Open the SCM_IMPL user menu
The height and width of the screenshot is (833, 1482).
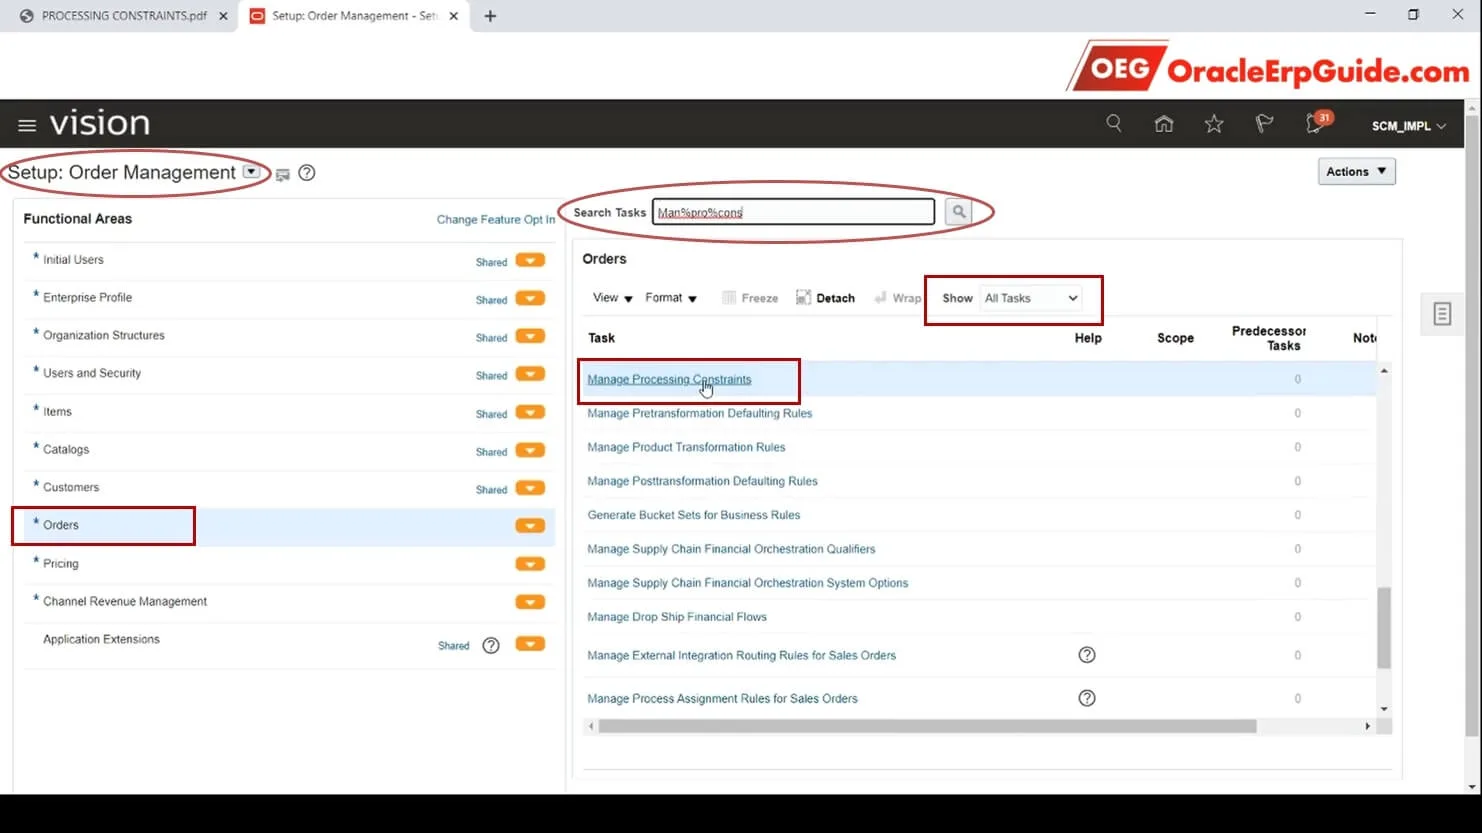(x=1408, y=126)
